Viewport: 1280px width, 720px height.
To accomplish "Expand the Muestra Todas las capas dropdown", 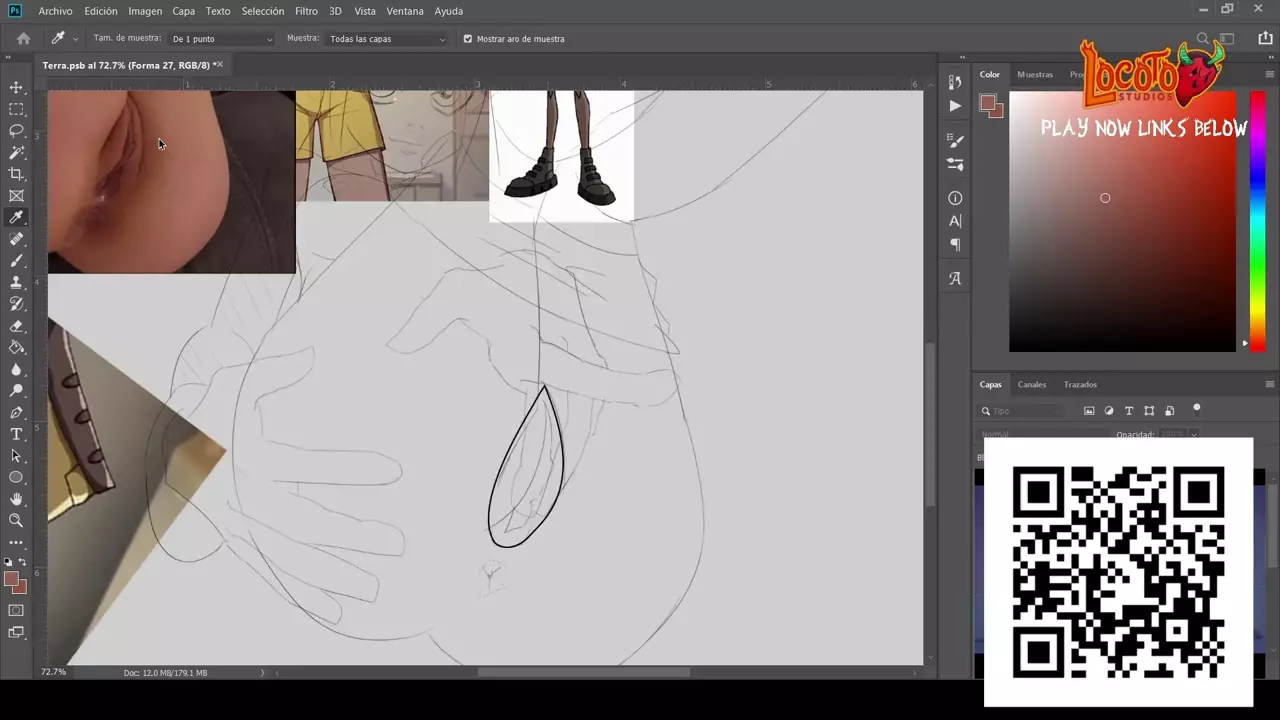I will tap(387, 39).
